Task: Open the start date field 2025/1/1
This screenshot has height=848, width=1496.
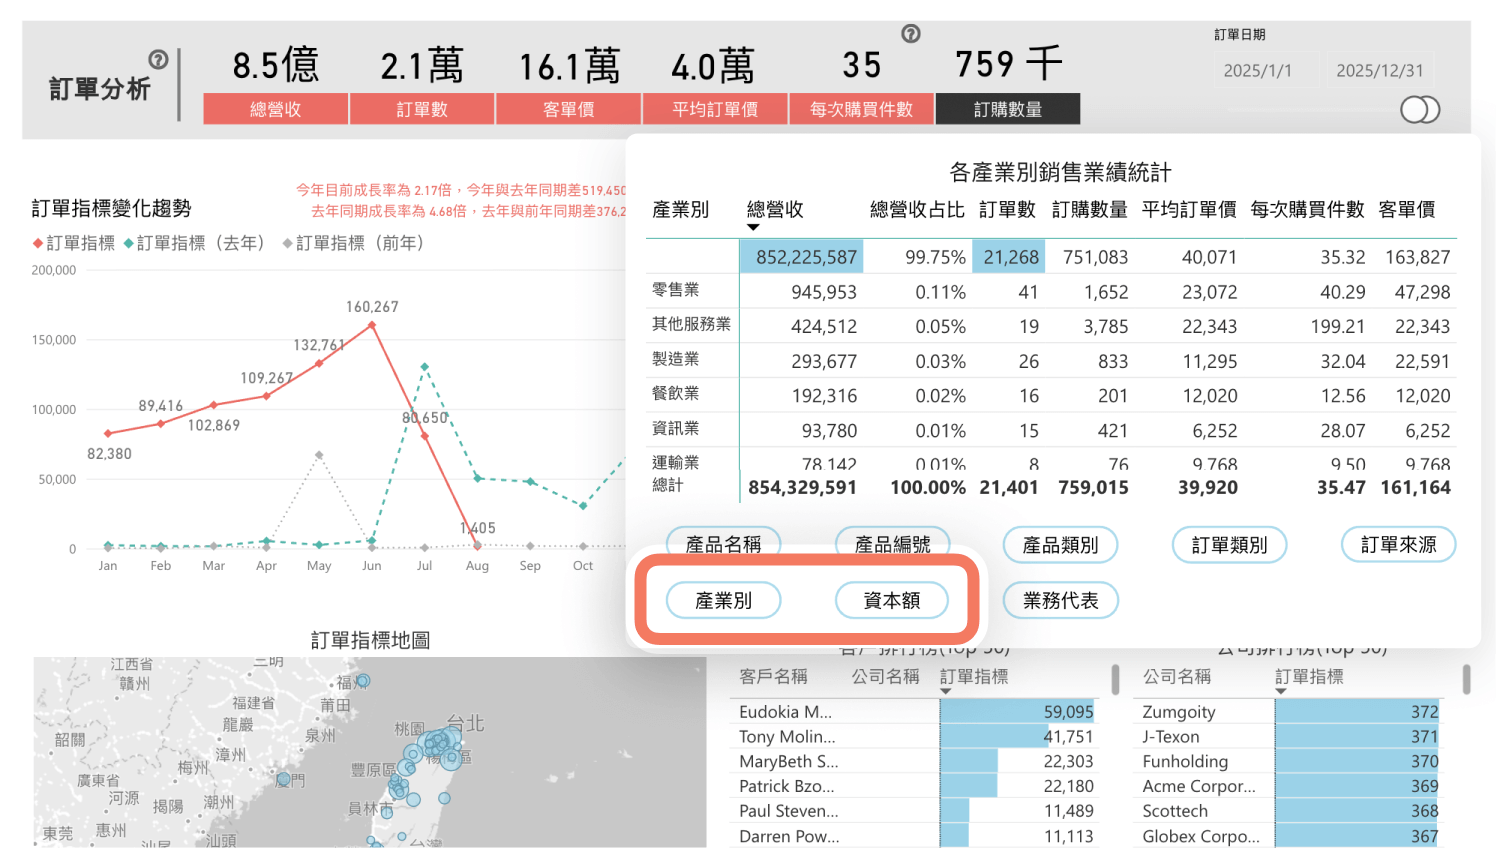Action: point(1257,71)
